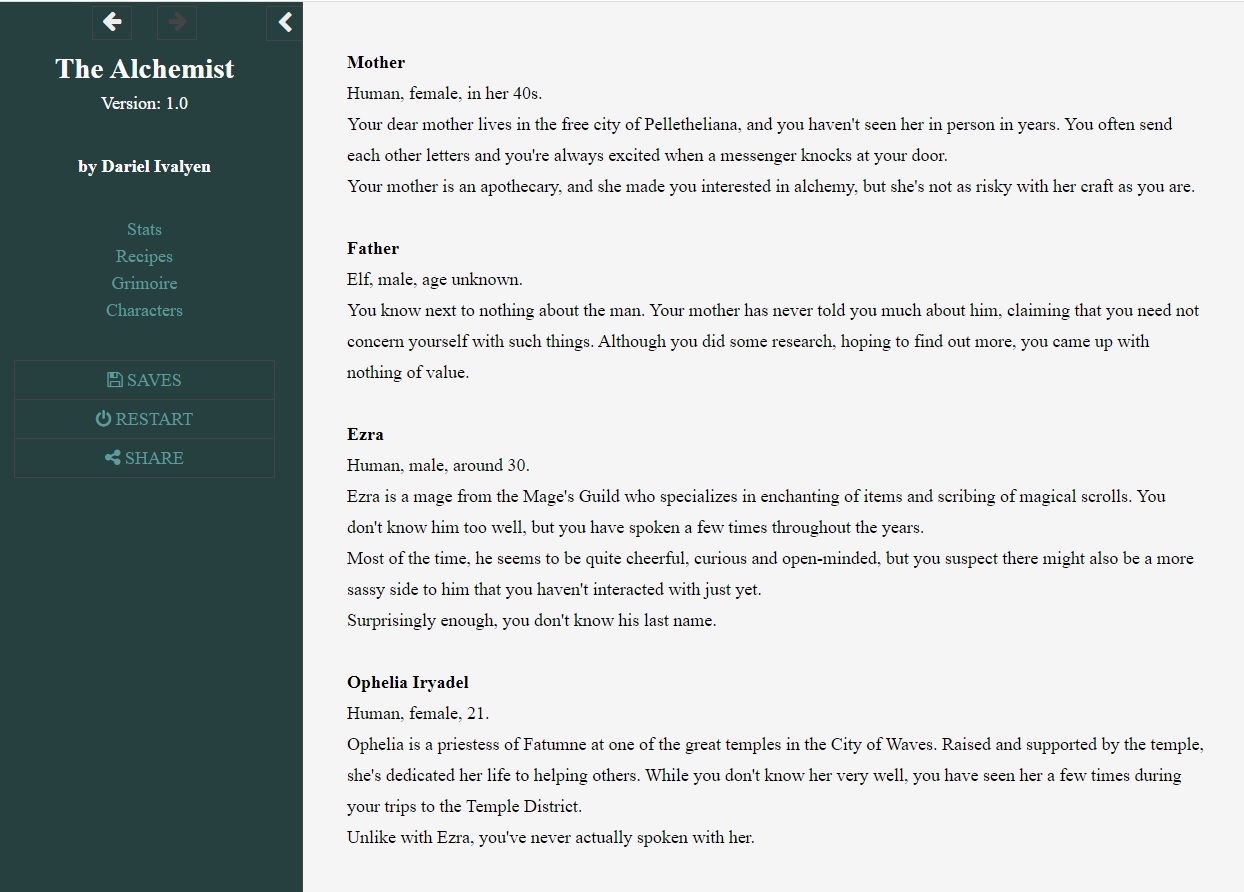This screenshot has height=892, width=1244.
Task: Open the Recipes page
Action: click(x=144, y=257)
